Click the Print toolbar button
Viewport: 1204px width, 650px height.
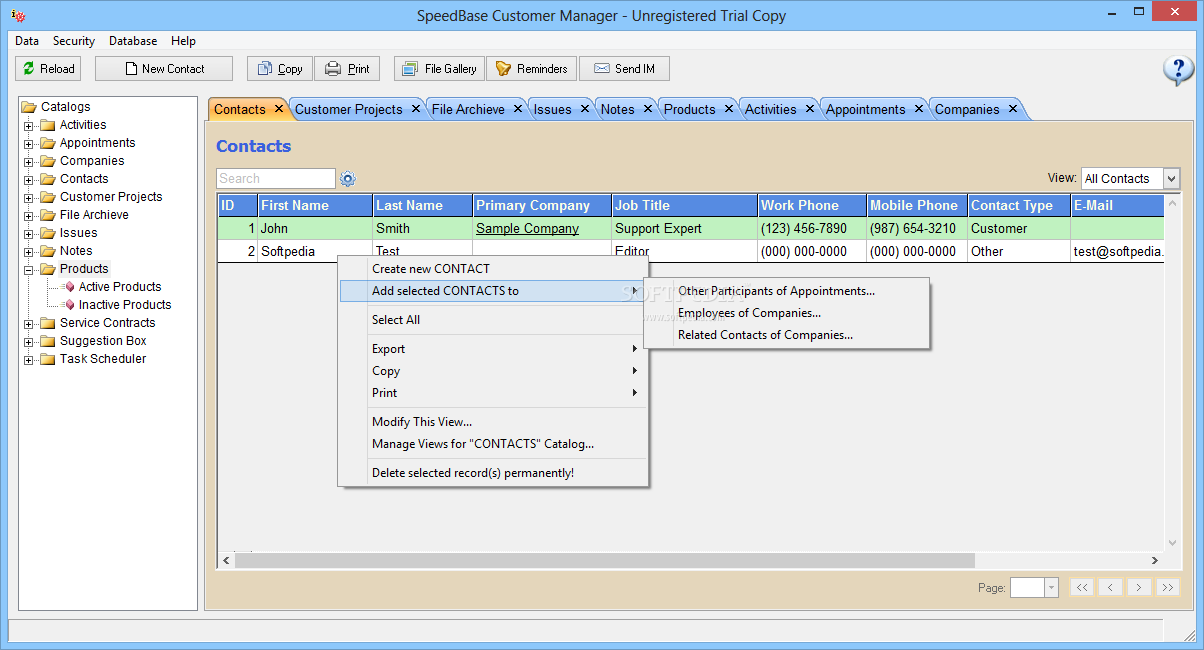click(x=347, y=69)
